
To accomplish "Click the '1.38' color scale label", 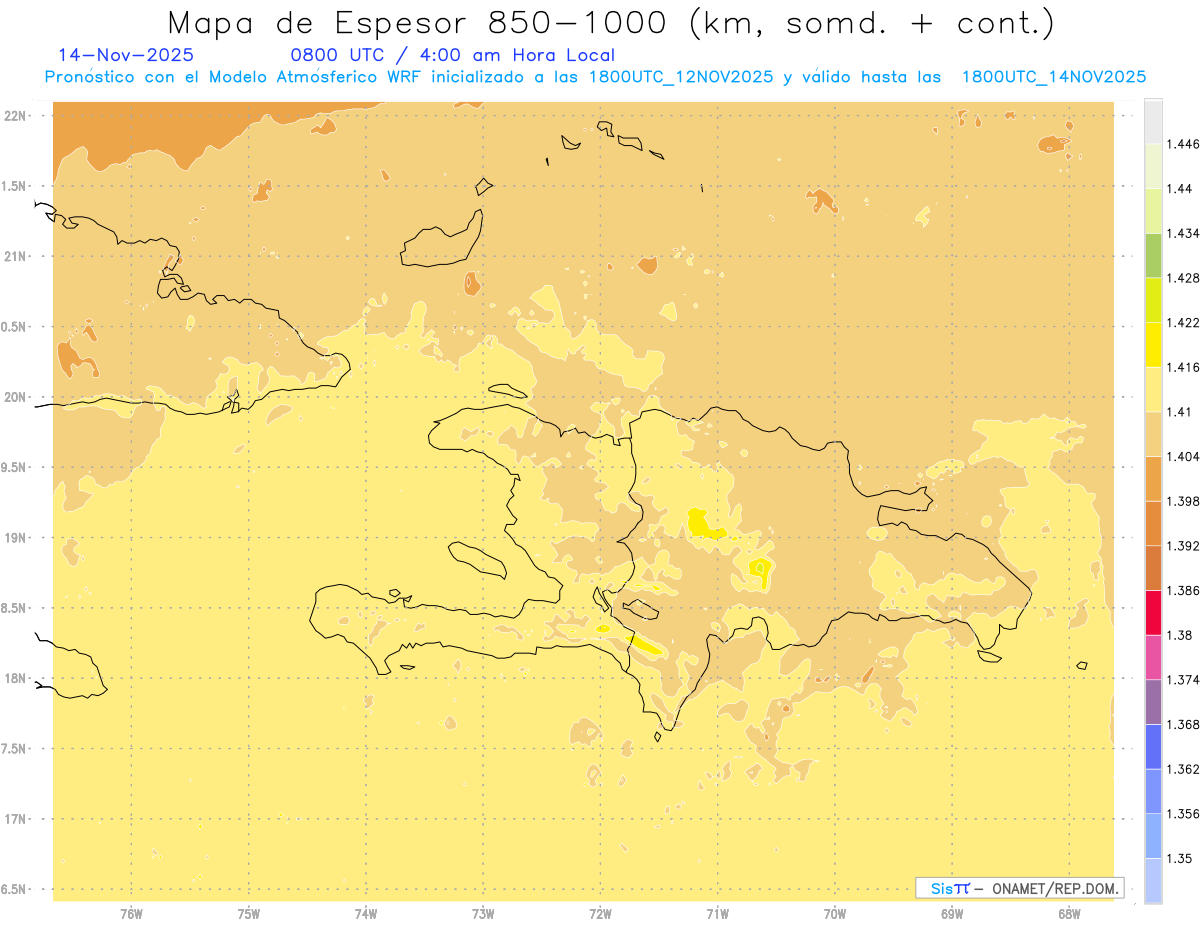I will coord(1180,635).
